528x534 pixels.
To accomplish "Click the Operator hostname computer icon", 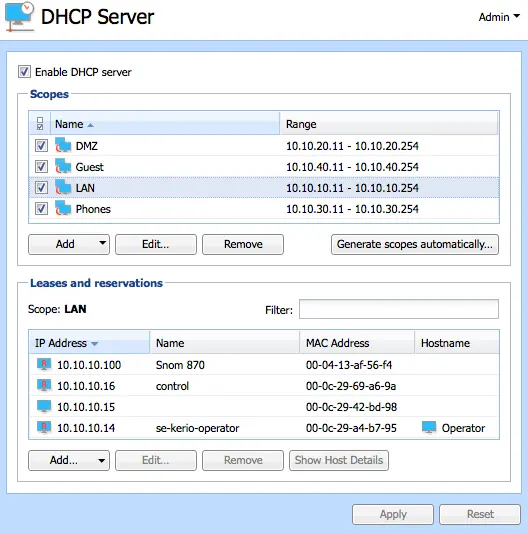I will 429,427.
